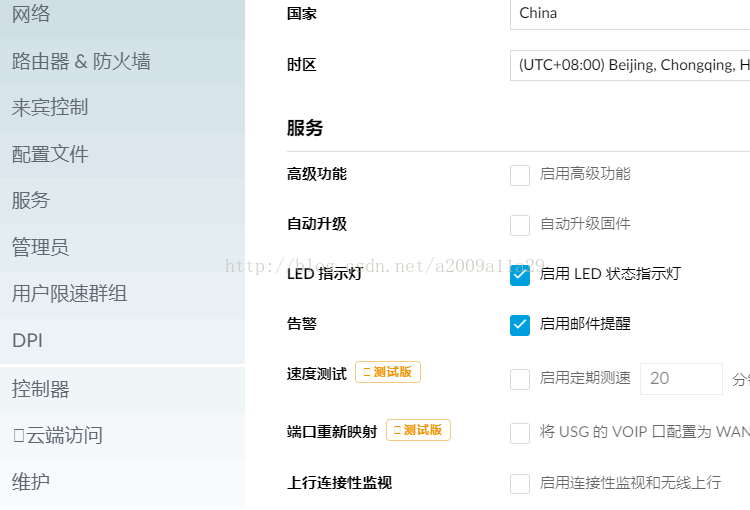Uncheck 启用 LED 状态指示灯
The width and height of the screenshot is (750, 510).
[520, 275]
